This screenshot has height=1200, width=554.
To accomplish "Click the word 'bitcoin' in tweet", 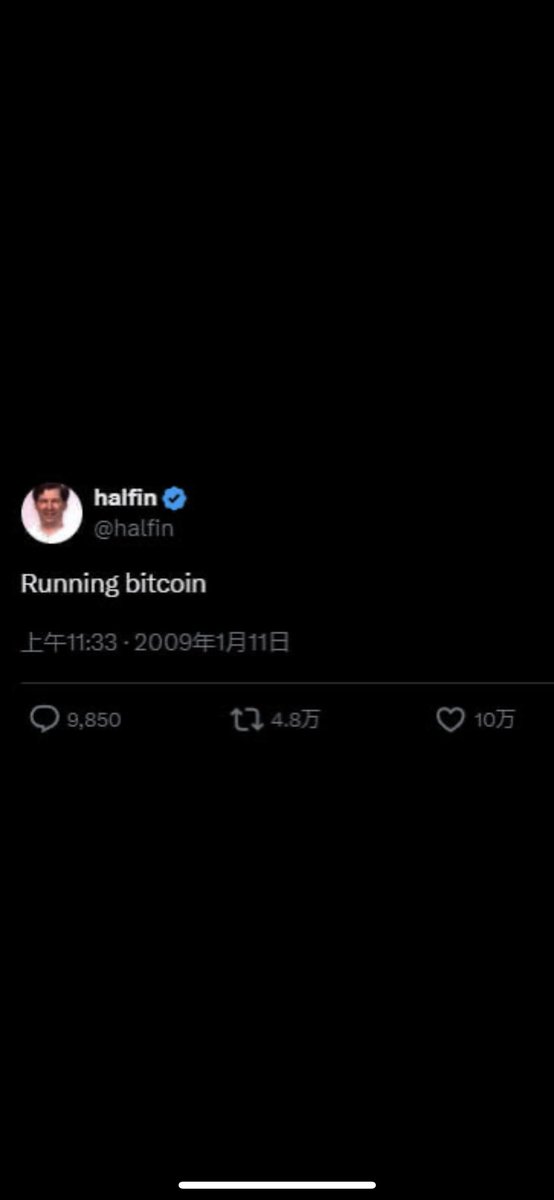I will pyautogui.click(x=166, y=584).
